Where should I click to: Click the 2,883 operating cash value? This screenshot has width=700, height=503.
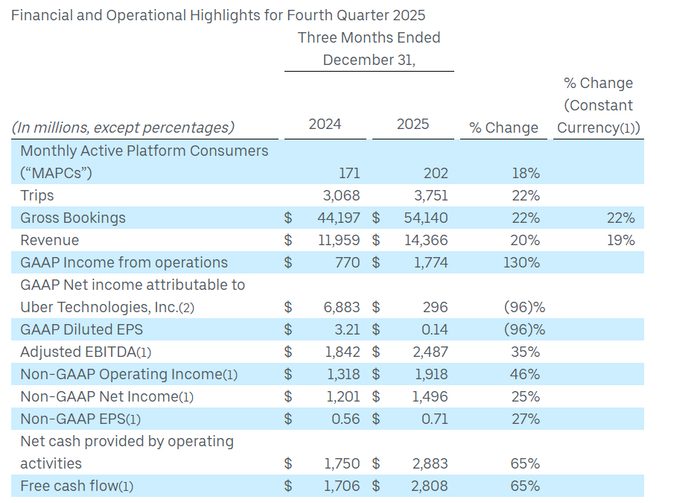[429, 463]
